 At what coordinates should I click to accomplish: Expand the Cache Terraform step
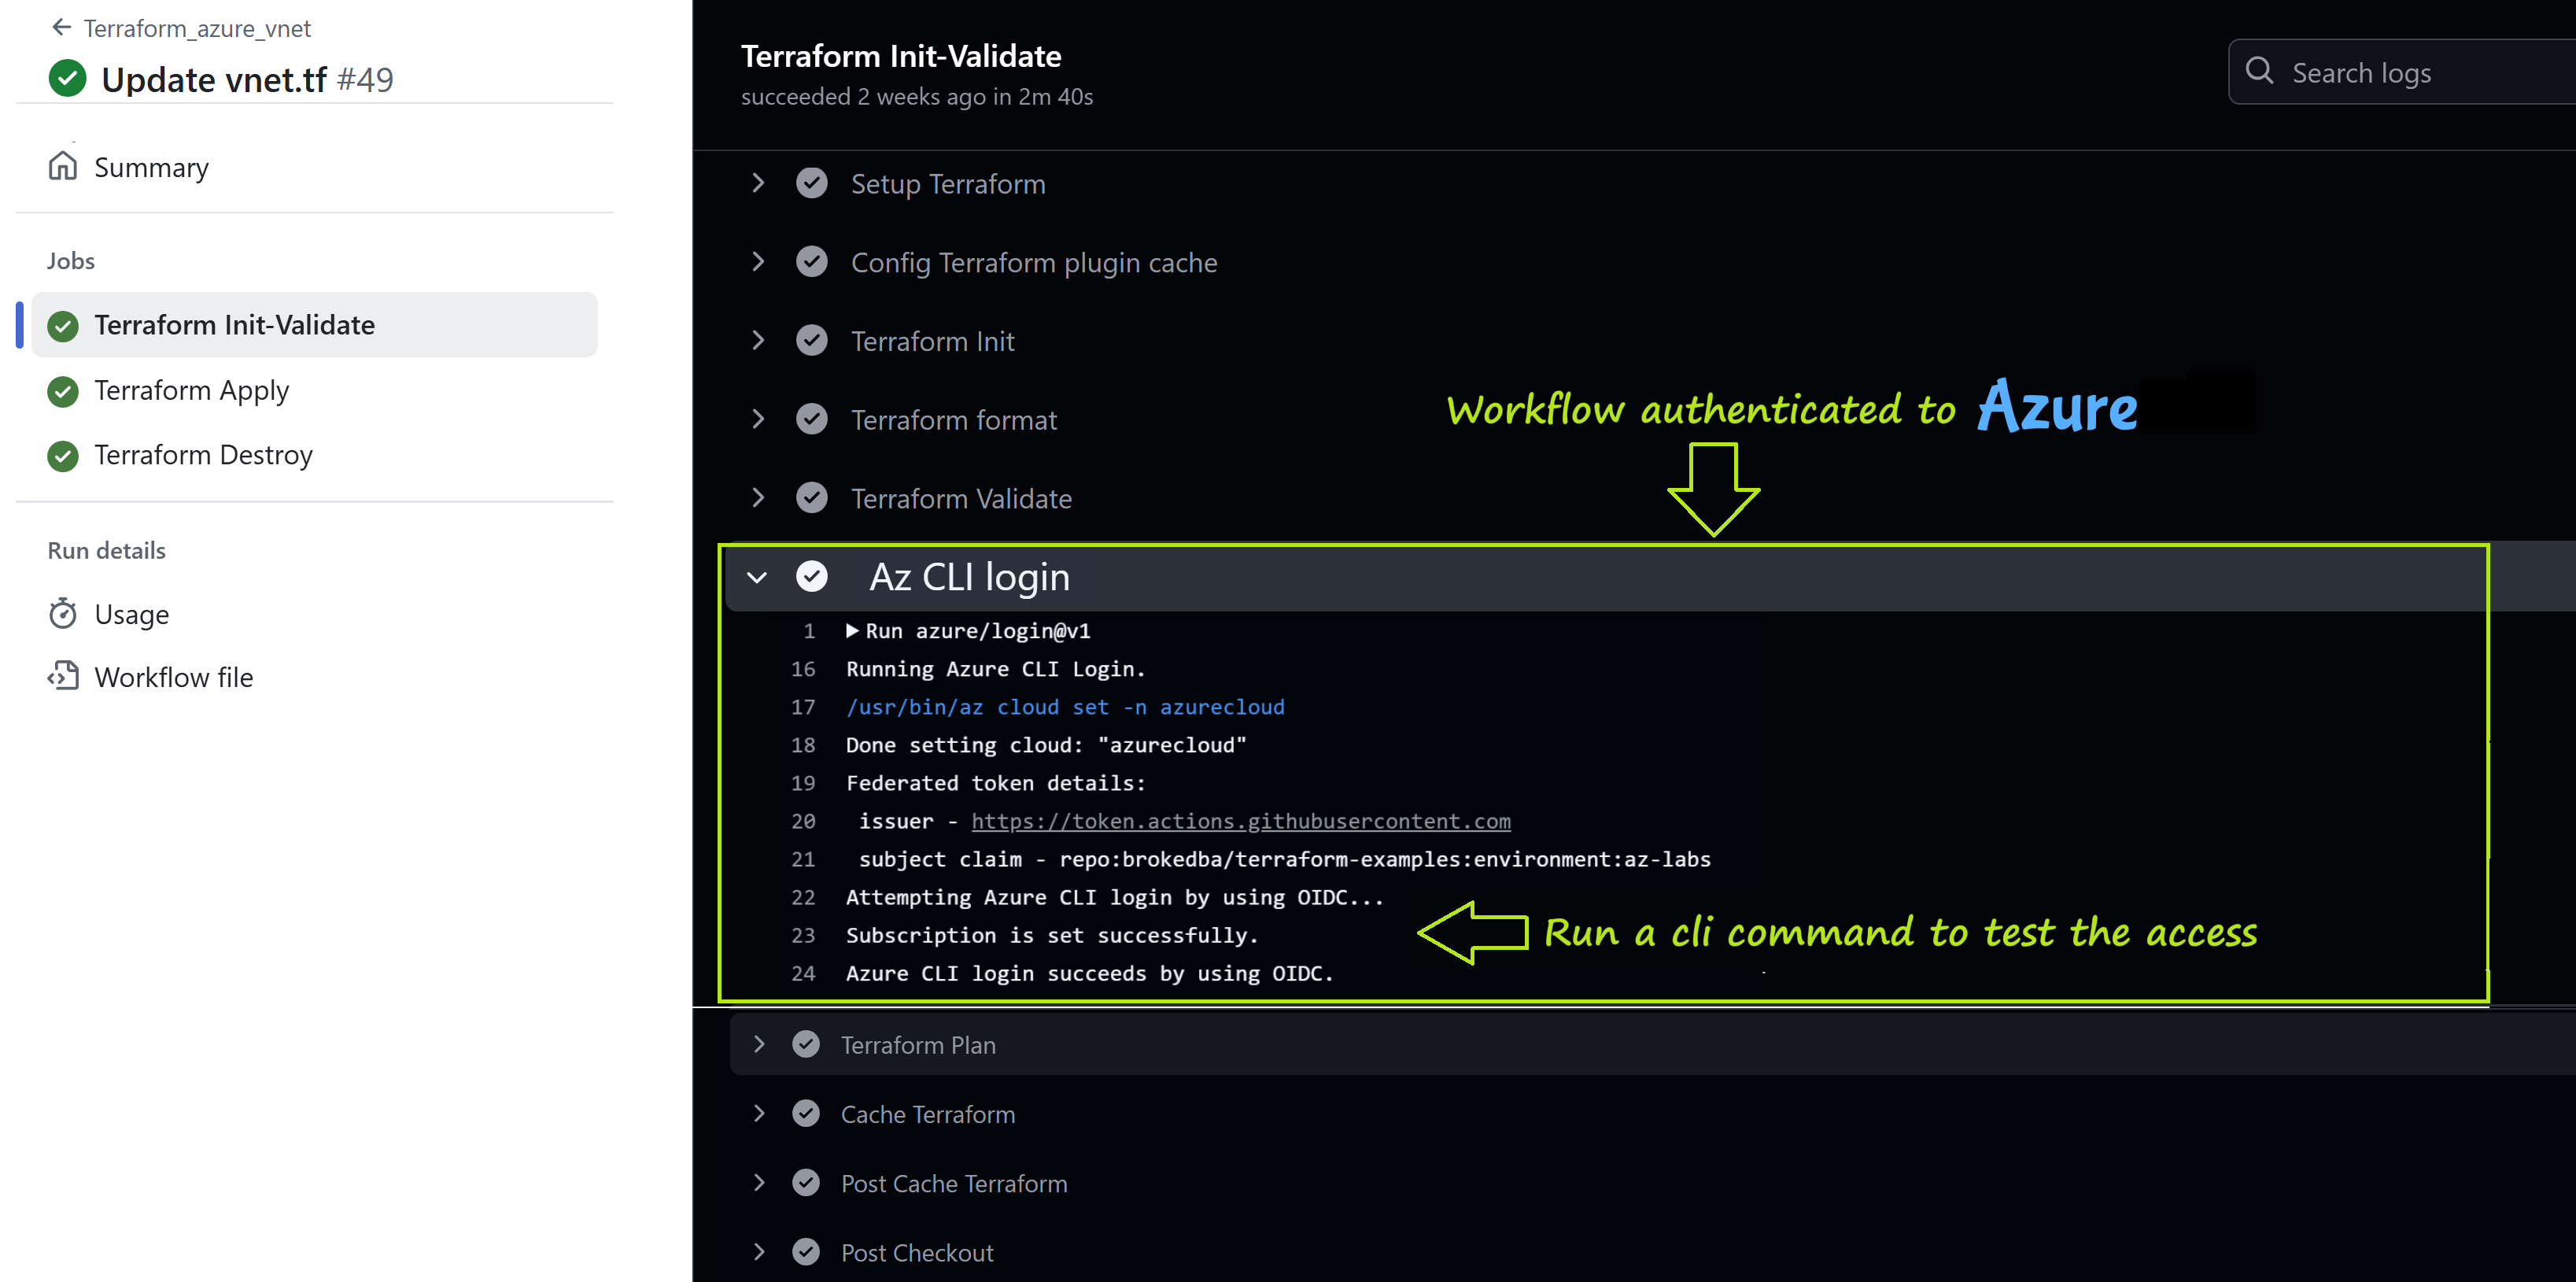point(759,1113)
